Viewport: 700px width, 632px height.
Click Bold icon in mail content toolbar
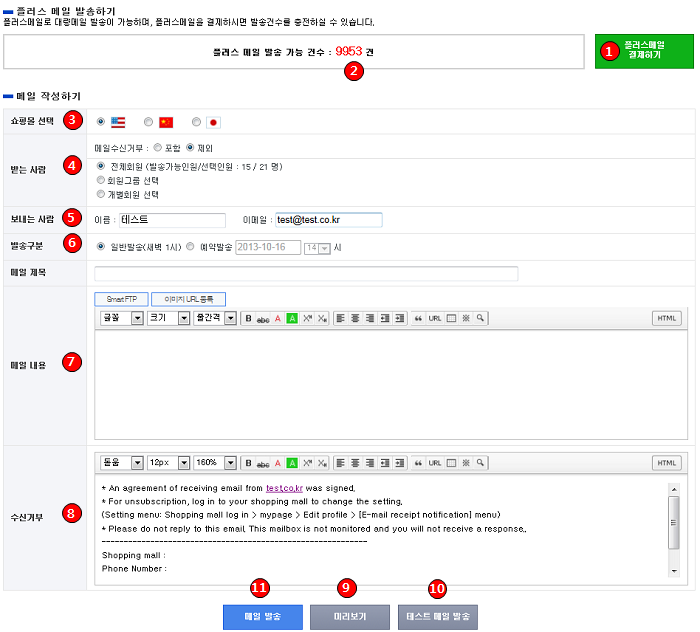247,318
